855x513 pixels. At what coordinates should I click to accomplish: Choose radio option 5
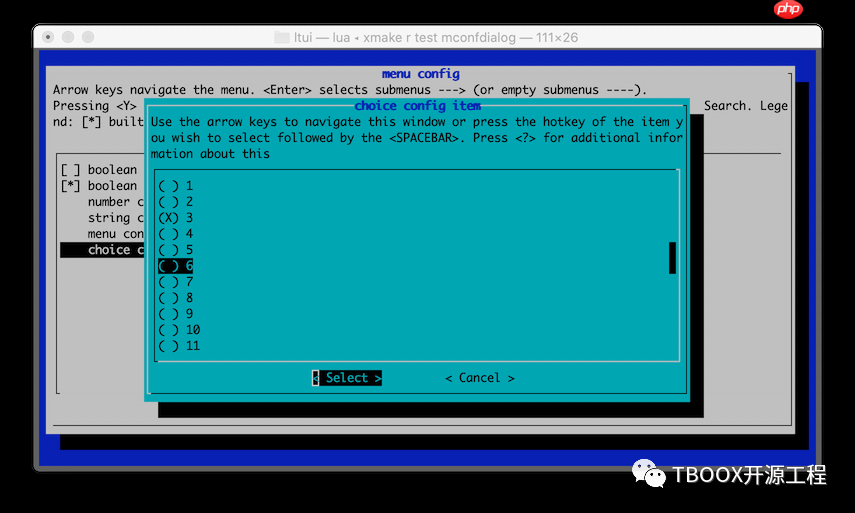pyautogui.click(x=176, y=250)
